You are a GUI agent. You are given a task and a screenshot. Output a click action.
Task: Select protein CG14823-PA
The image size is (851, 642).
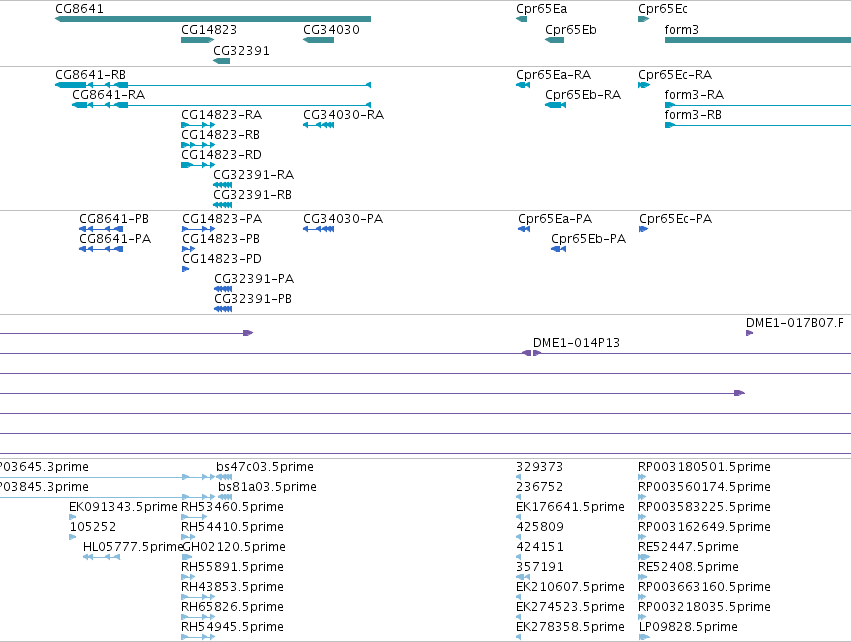click(x=199, y=229)
